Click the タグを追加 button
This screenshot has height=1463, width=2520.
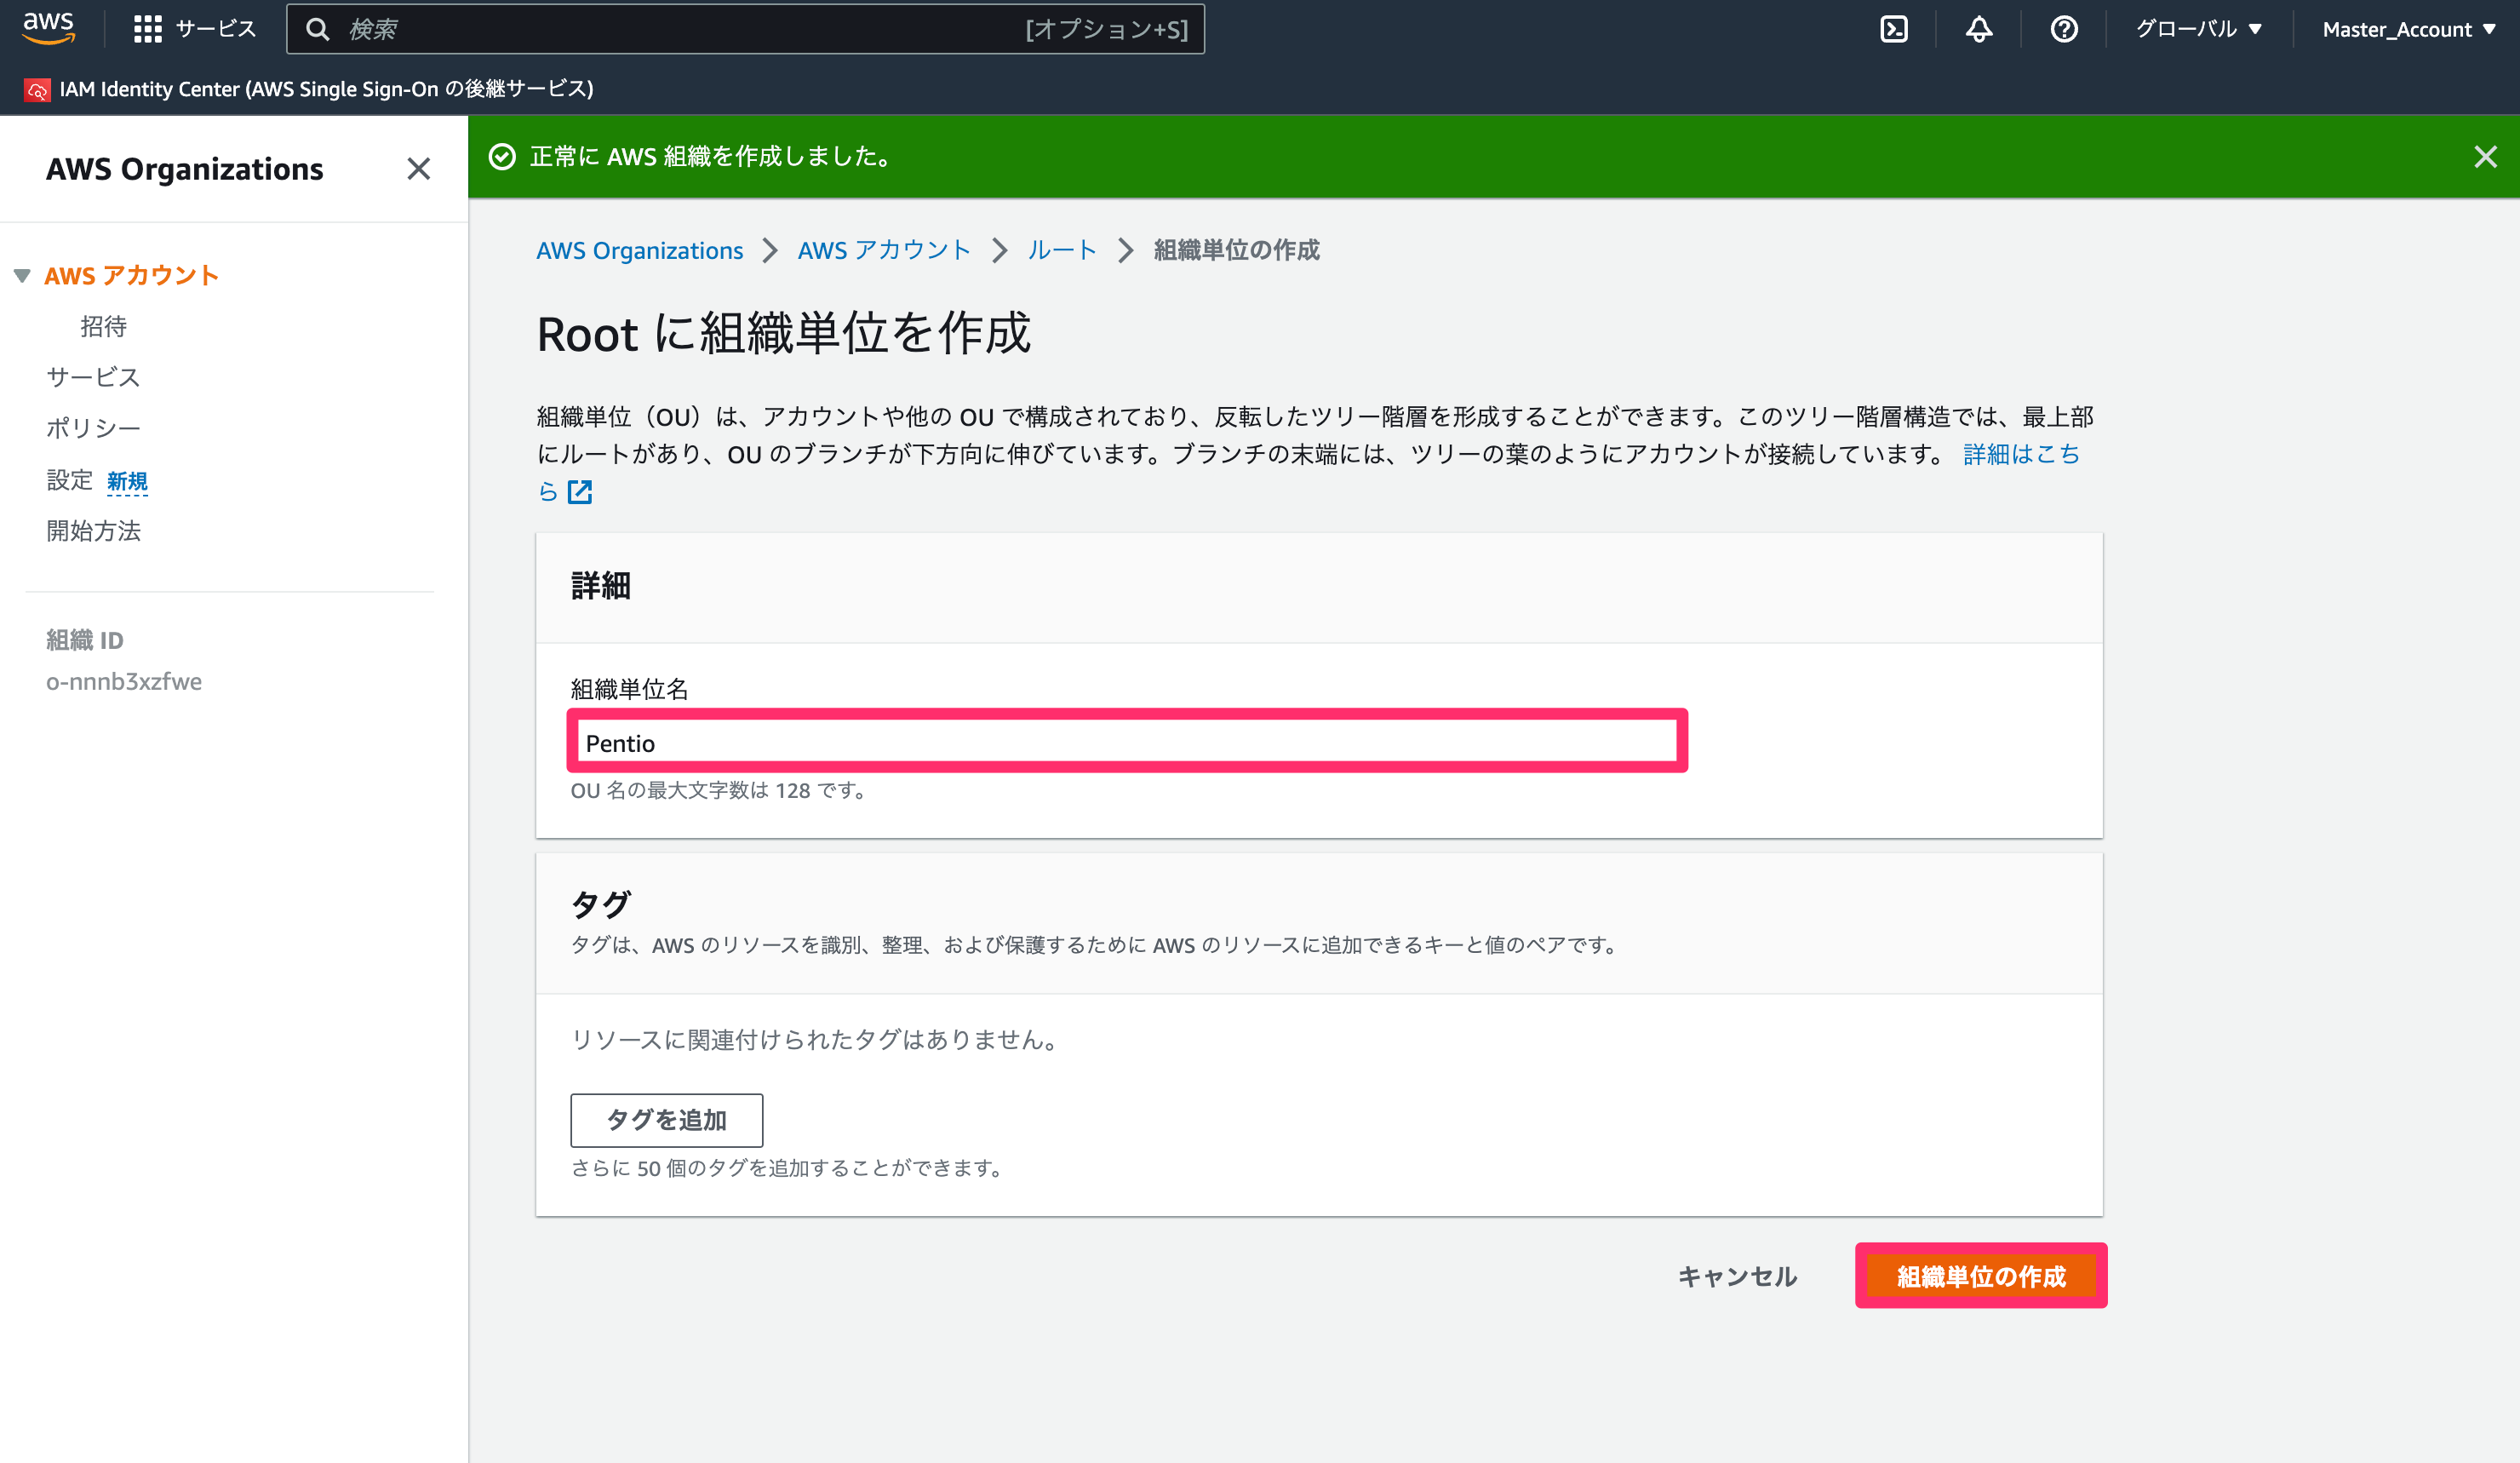666,1120
